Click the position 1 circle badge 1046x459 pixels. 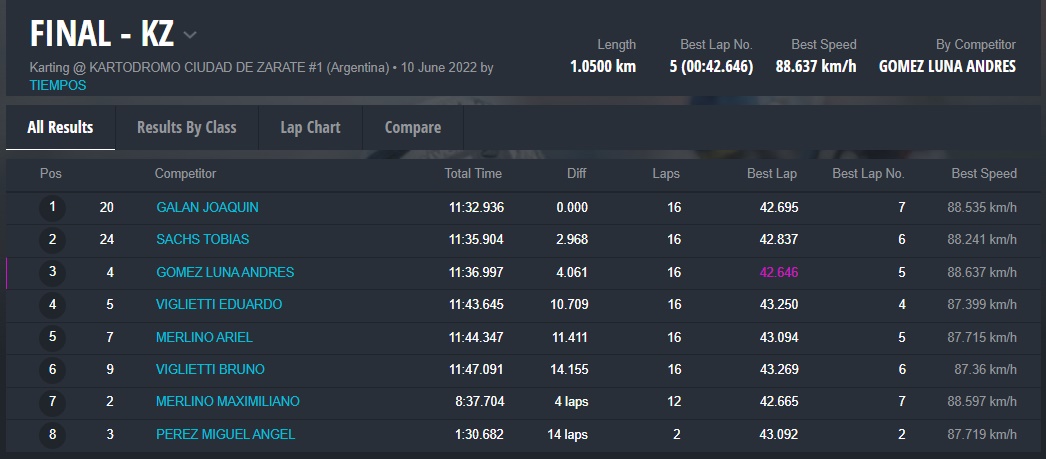(52, 208)
